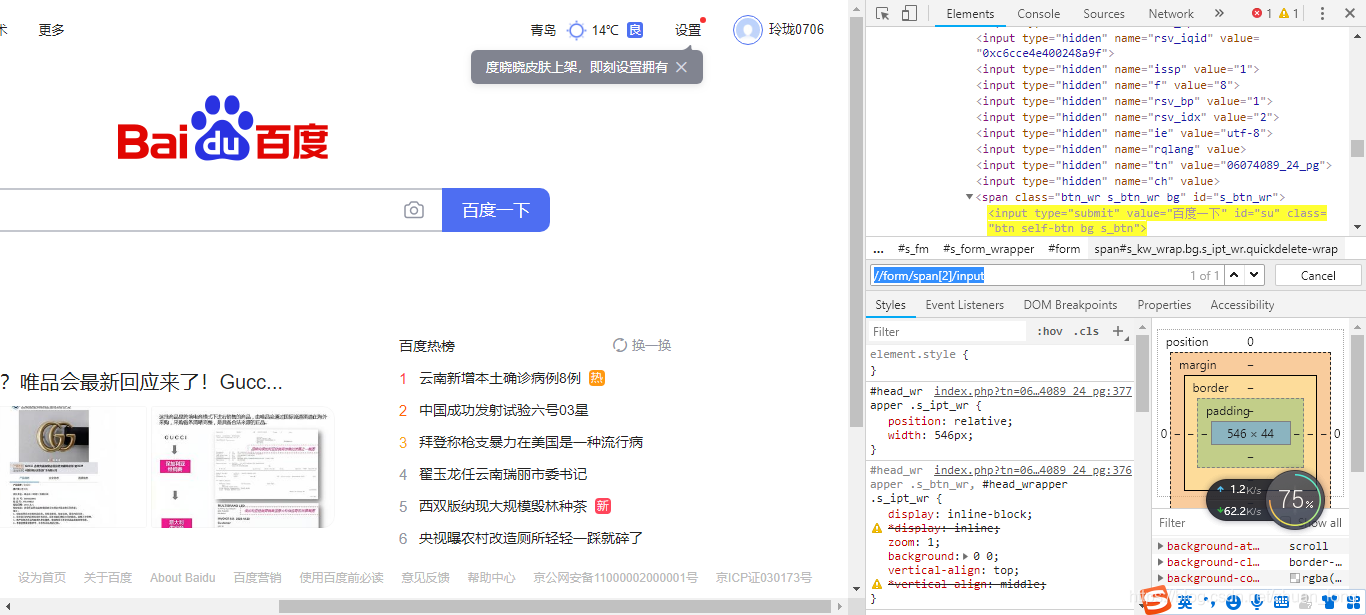
Task: Click the horizontal page scrollbar
Action: (x=555, y=606)
